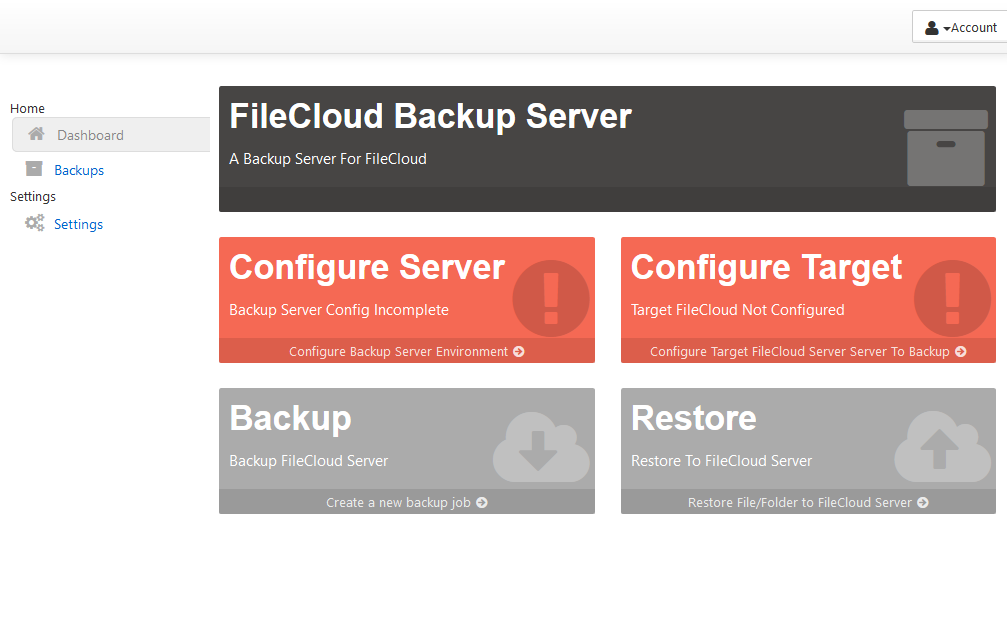Image resolution: width=1007 pixels, height=640 pixels.
Task: Click the cloud download icon on Backup
Action: (x=538, y=446)
